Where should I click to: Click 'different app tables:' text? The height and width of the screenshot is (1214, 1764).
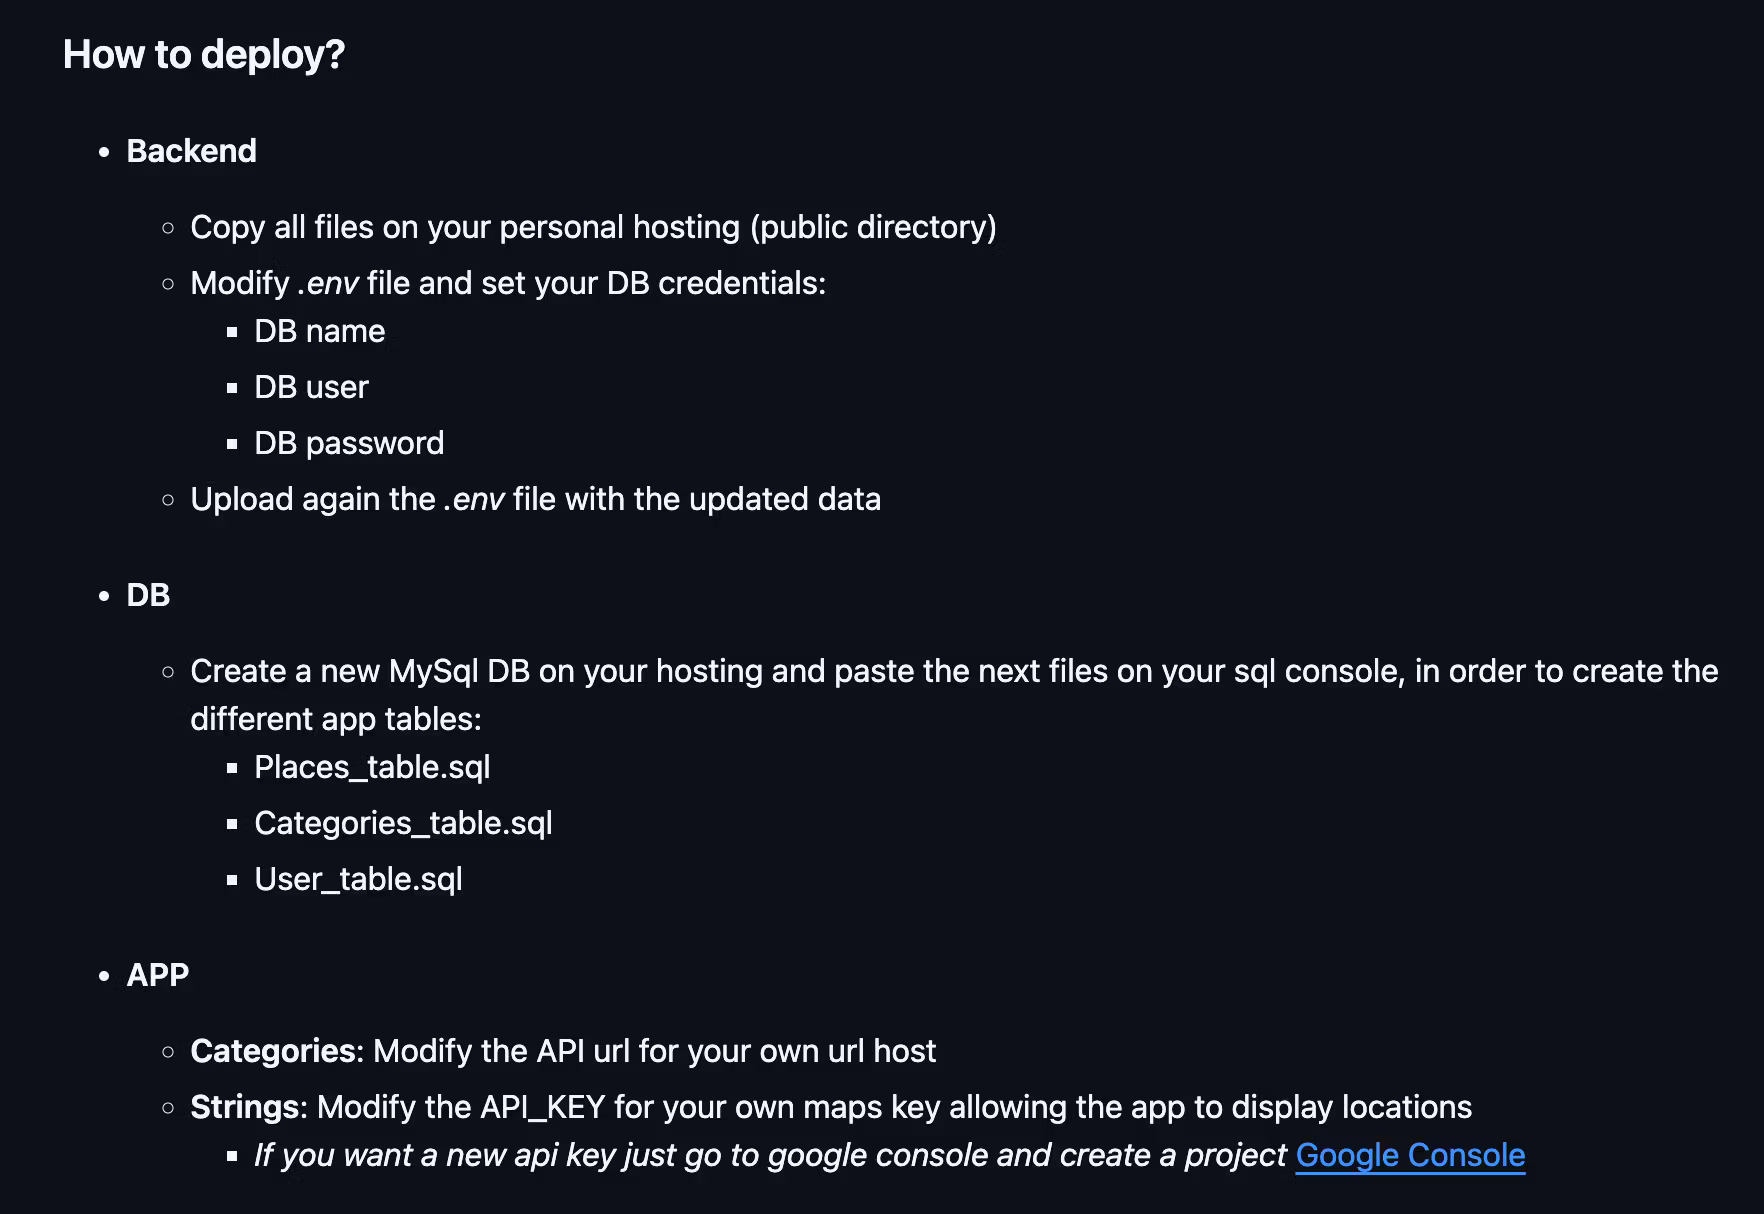pos(336,719)
